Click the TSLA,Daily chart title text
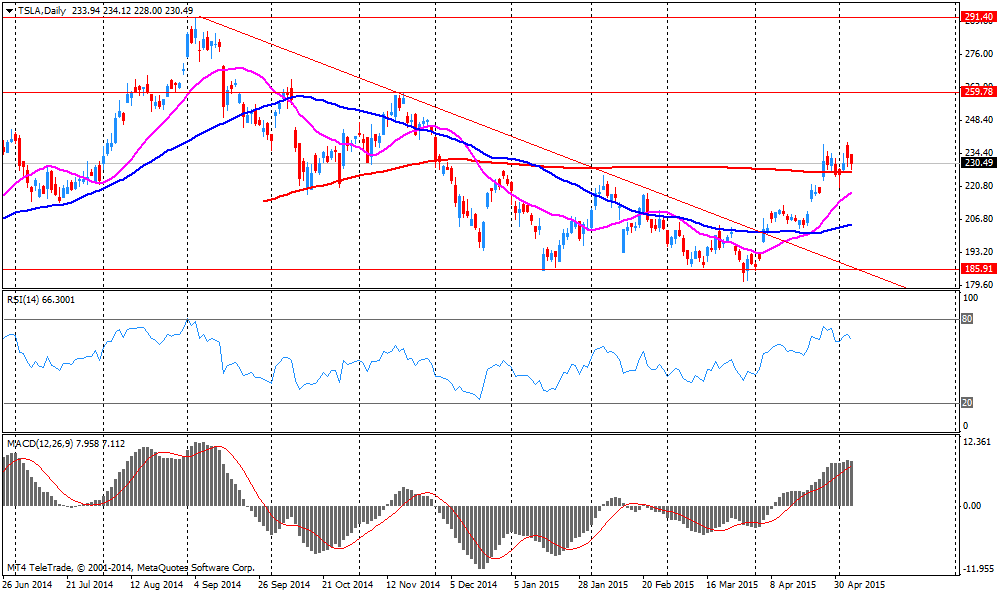This screenshot has width=999, height=593. coord(41,10)
